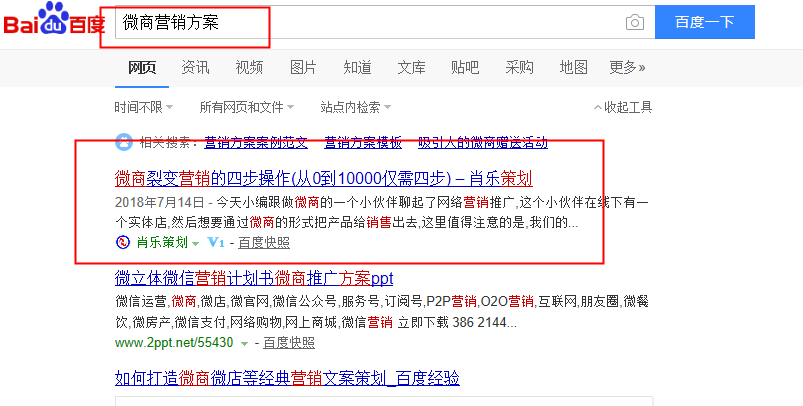The image size is (803, 406).
Task: Open arrow menu next to www.2ppt.net/55430
Action: pyautogui.click(x=244, y=343)
